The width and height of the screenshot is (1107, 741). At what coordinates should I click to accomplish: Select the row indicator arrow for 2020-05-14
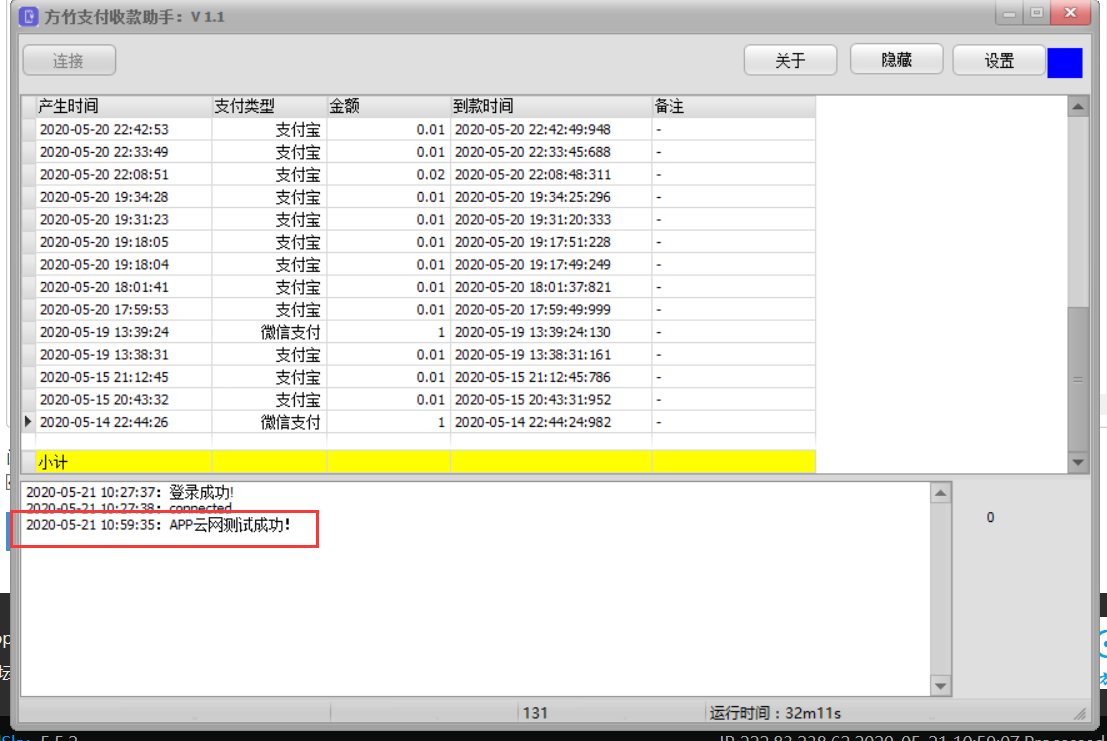tap(28, 422)
